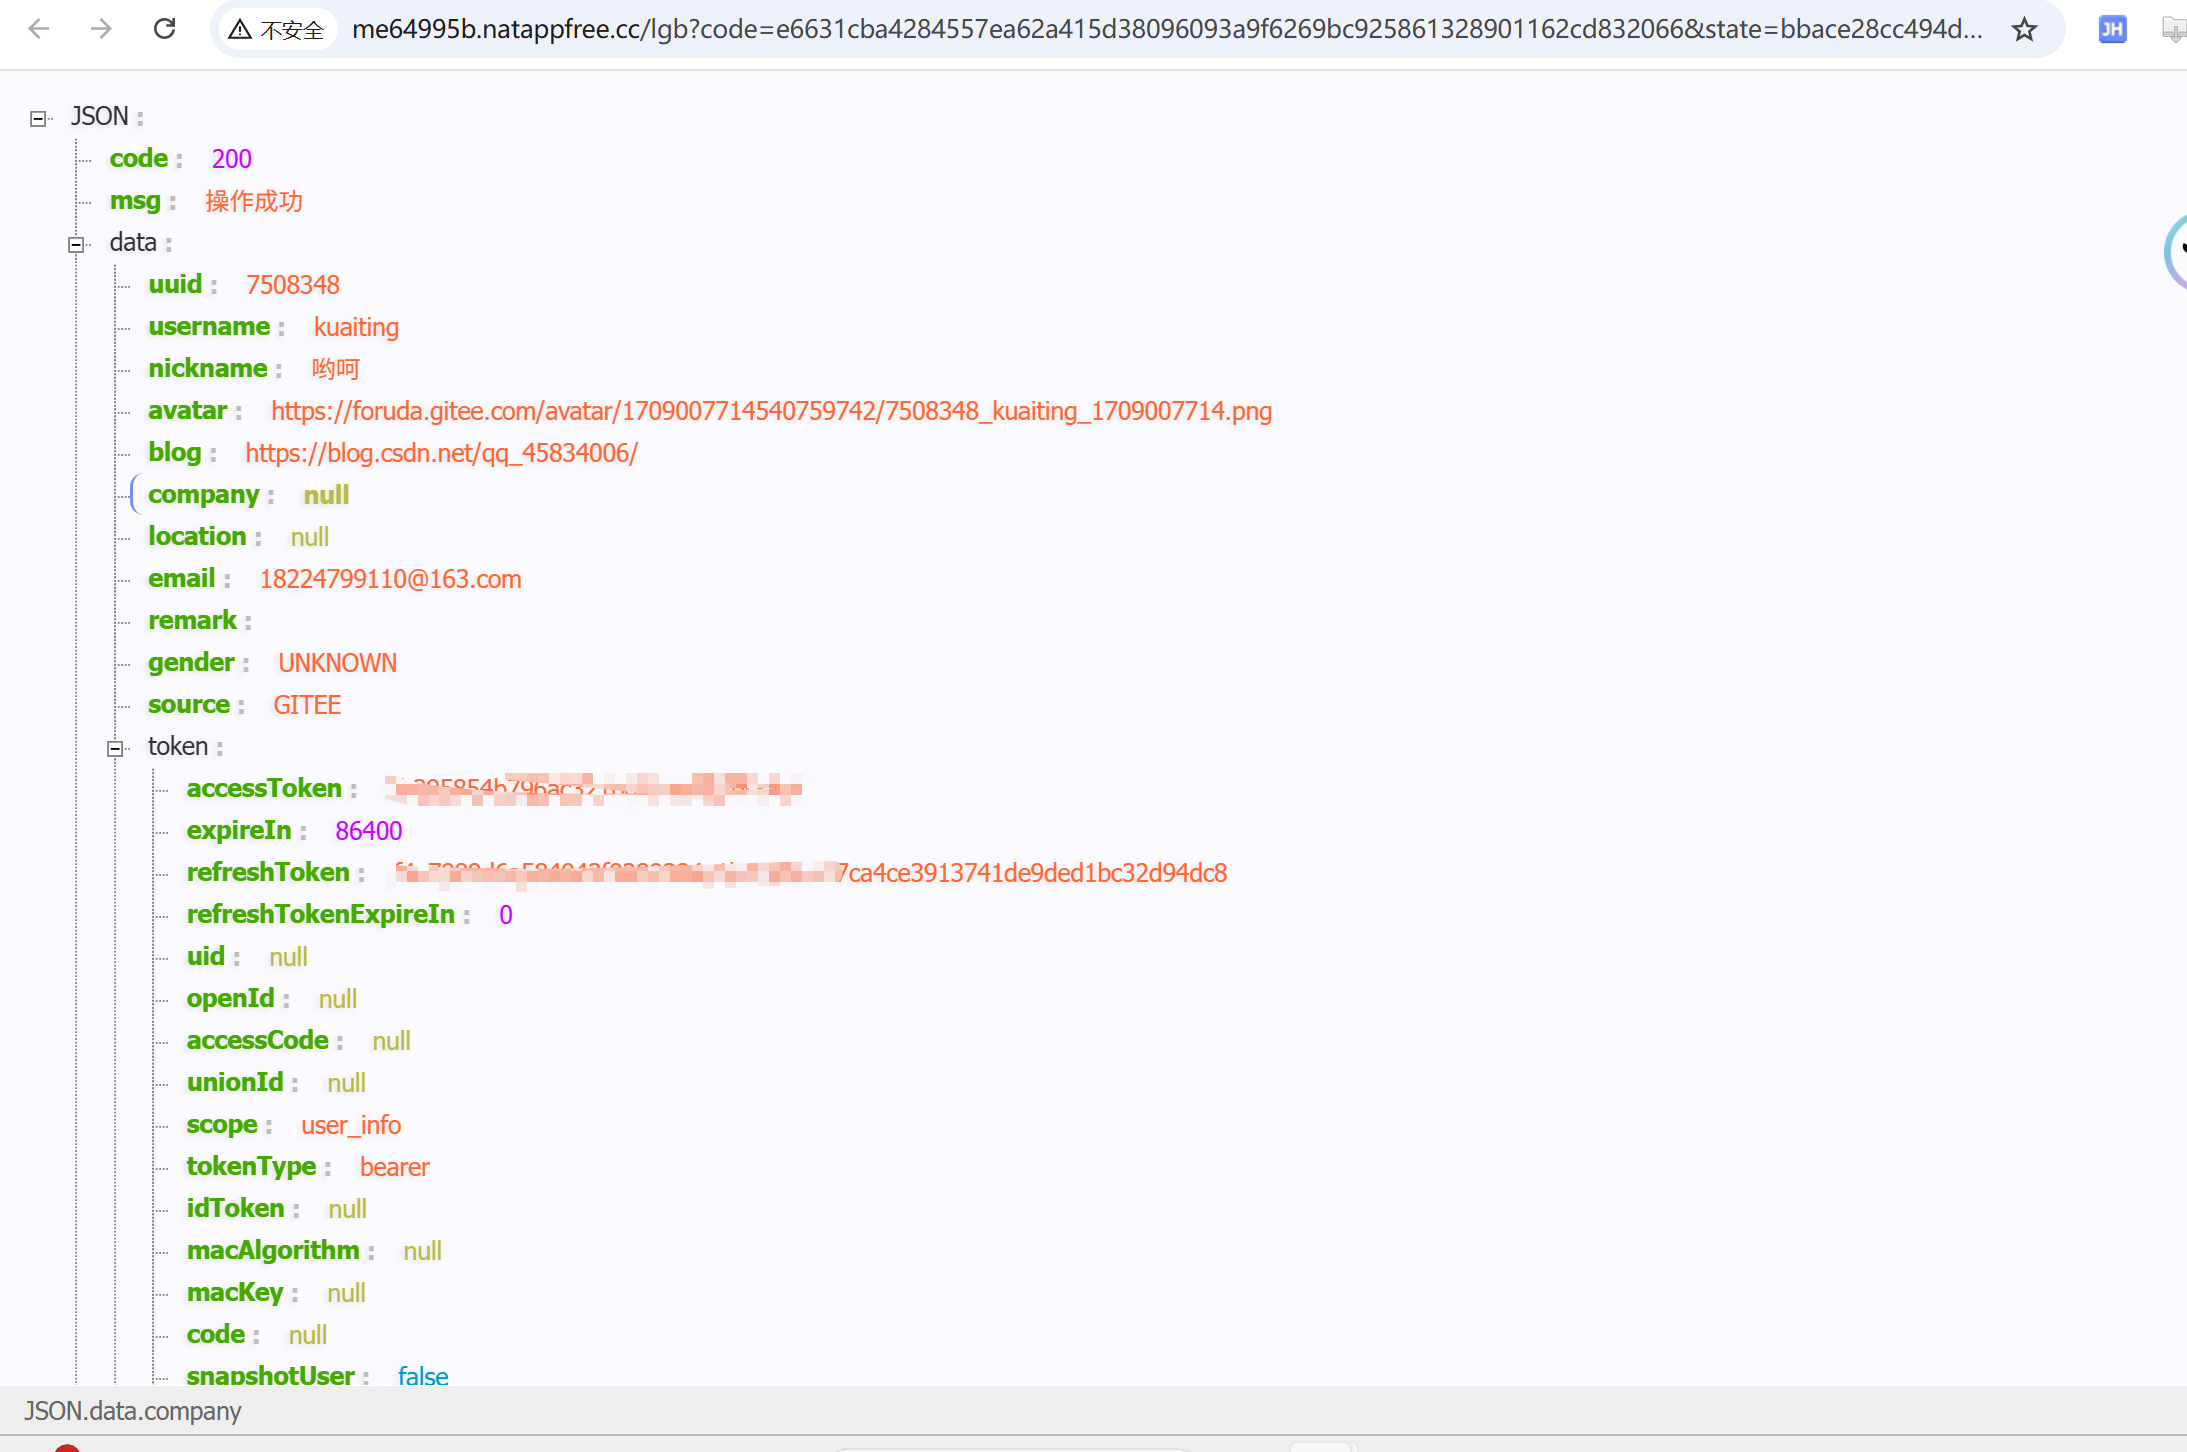Click the address bar URL
This screenshot has width=2187, height=1452.
coord(1166,30)
